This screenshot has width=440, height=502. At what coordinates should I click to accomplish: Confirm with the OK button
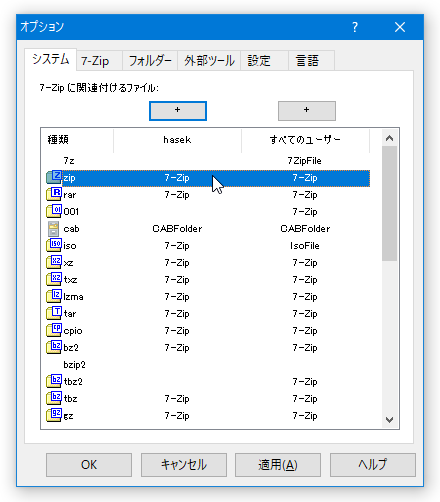coord(89,465)
